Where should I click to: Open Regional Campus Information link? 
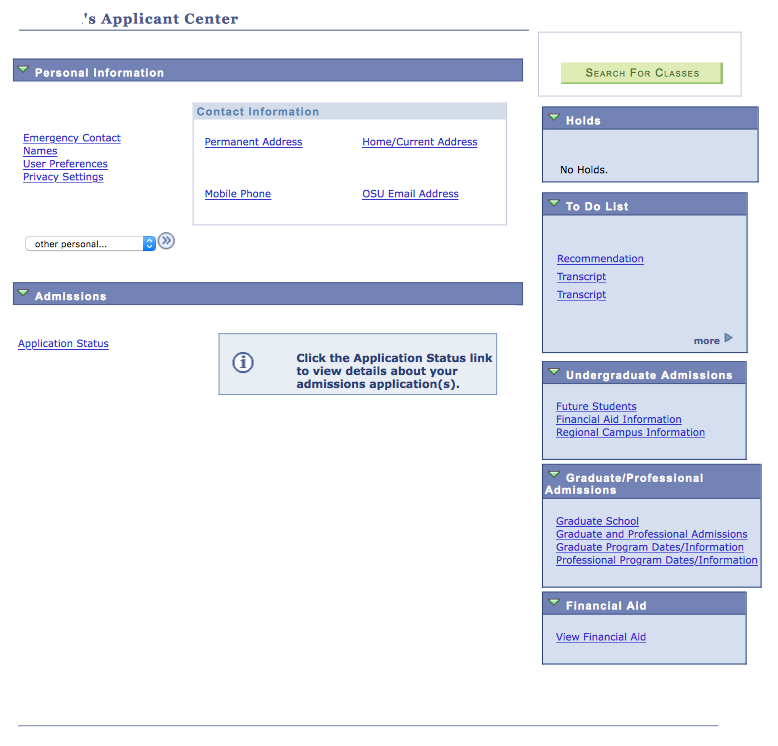630,433
